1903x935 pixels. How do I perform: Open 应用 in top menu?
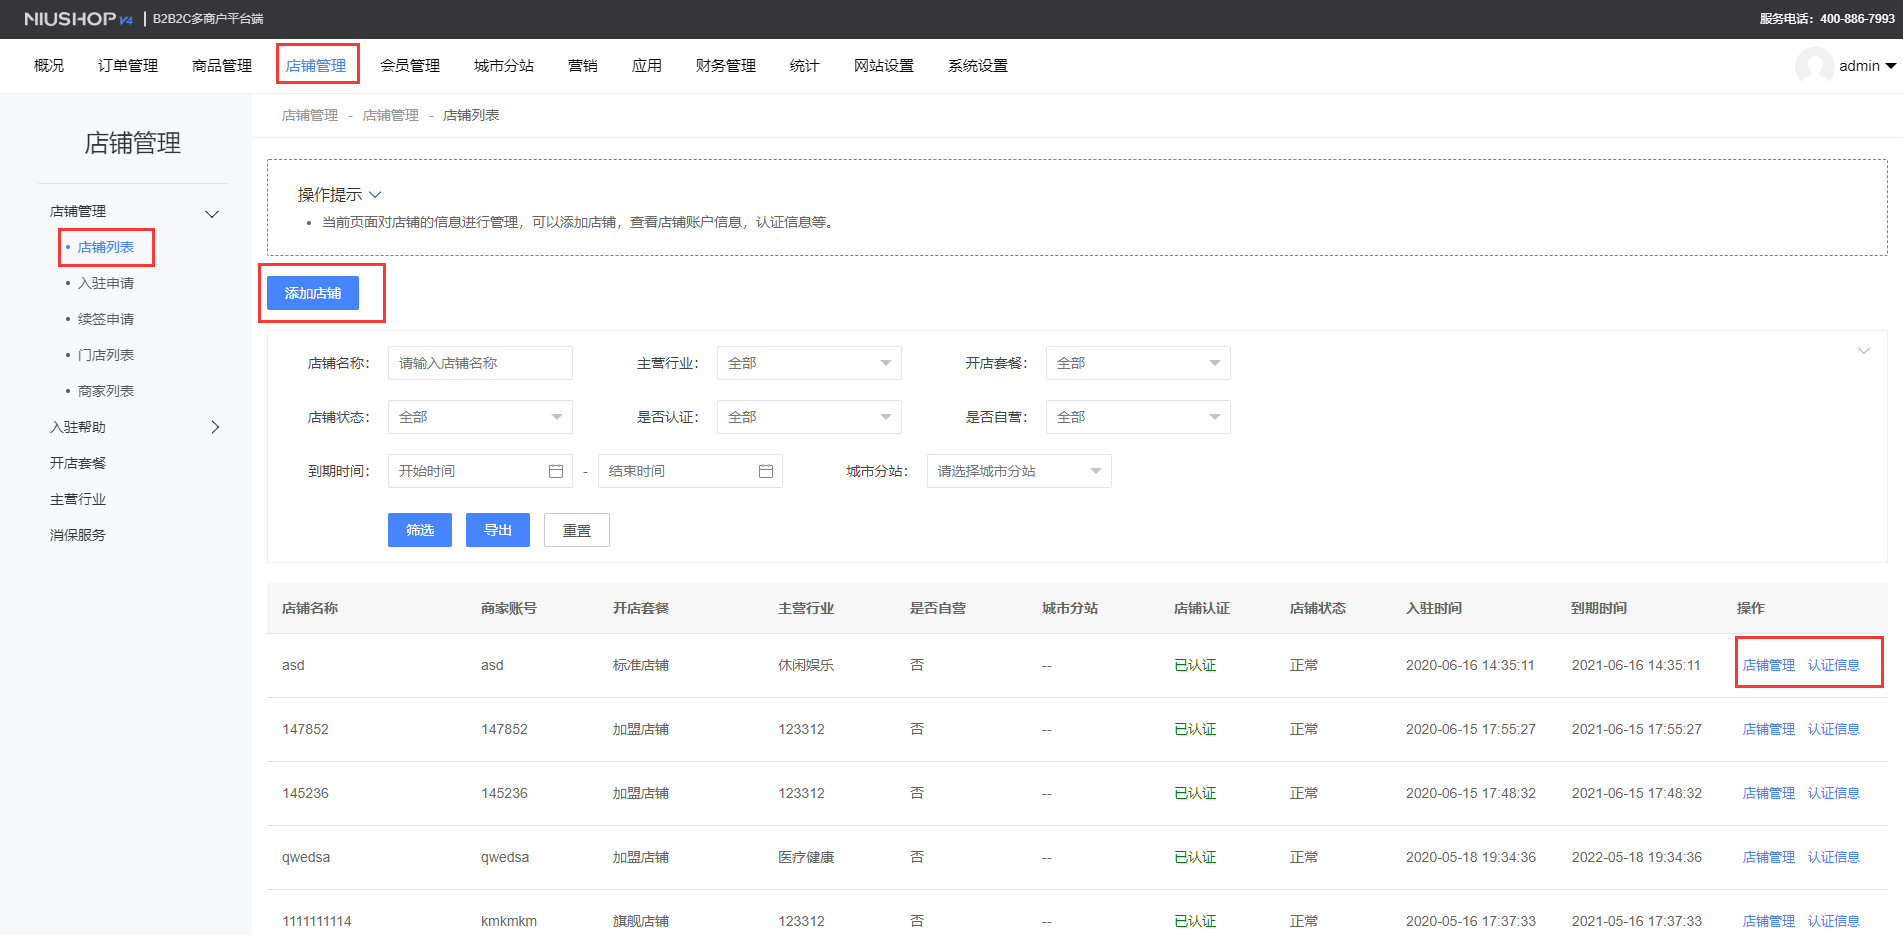pyautogui.click(x=647, y=66)
